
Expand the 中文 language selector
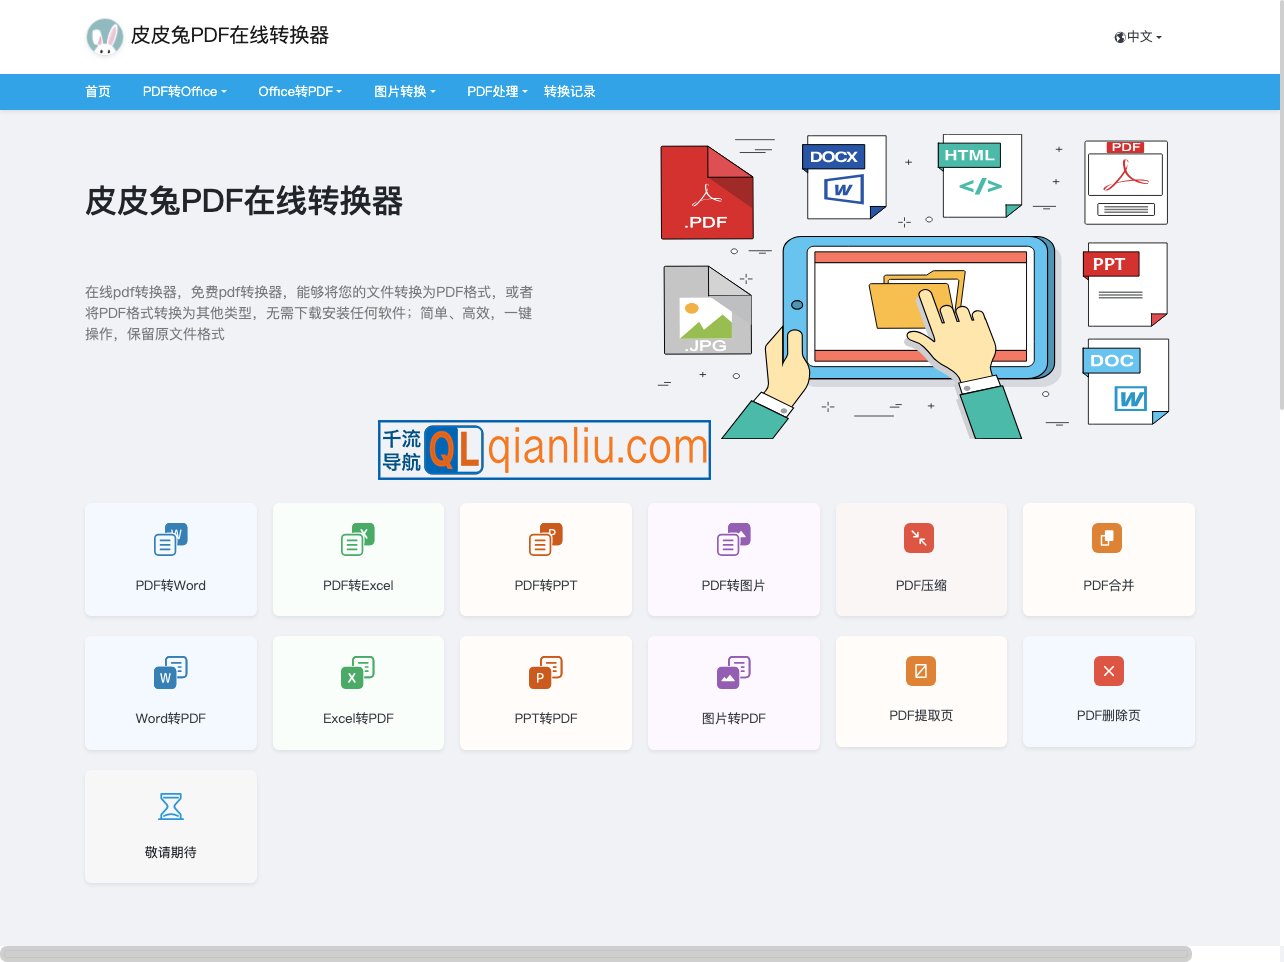pyautogui.click(x=1137, y=36)
